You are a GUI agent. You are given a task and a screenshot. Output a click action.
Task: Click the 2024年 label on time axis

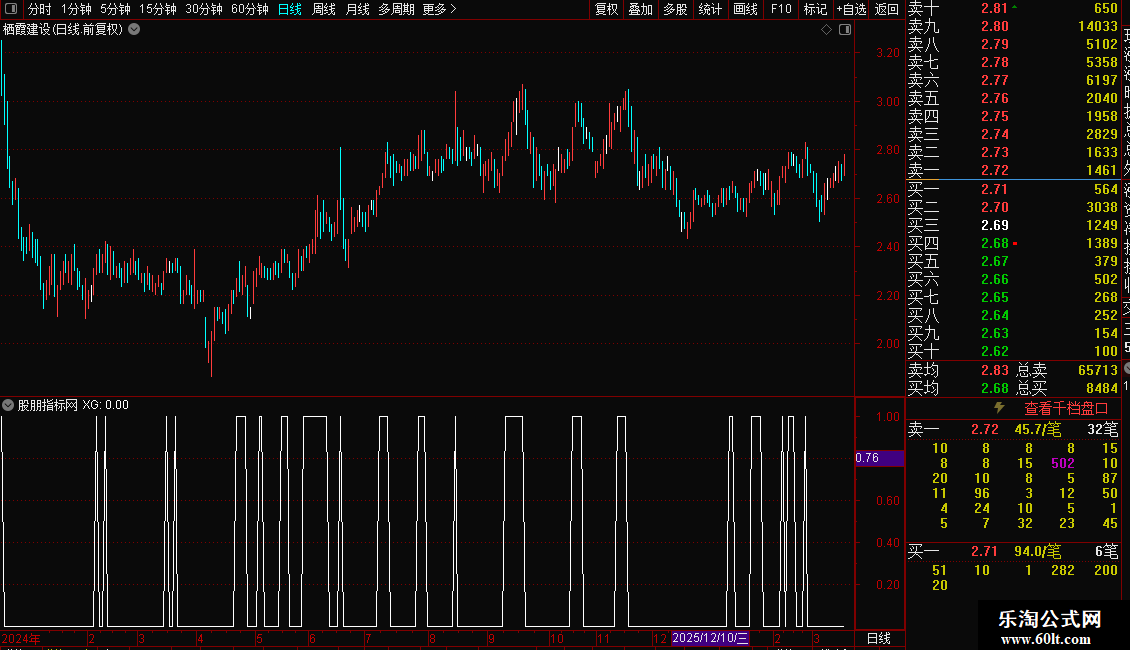coord(21,638)
